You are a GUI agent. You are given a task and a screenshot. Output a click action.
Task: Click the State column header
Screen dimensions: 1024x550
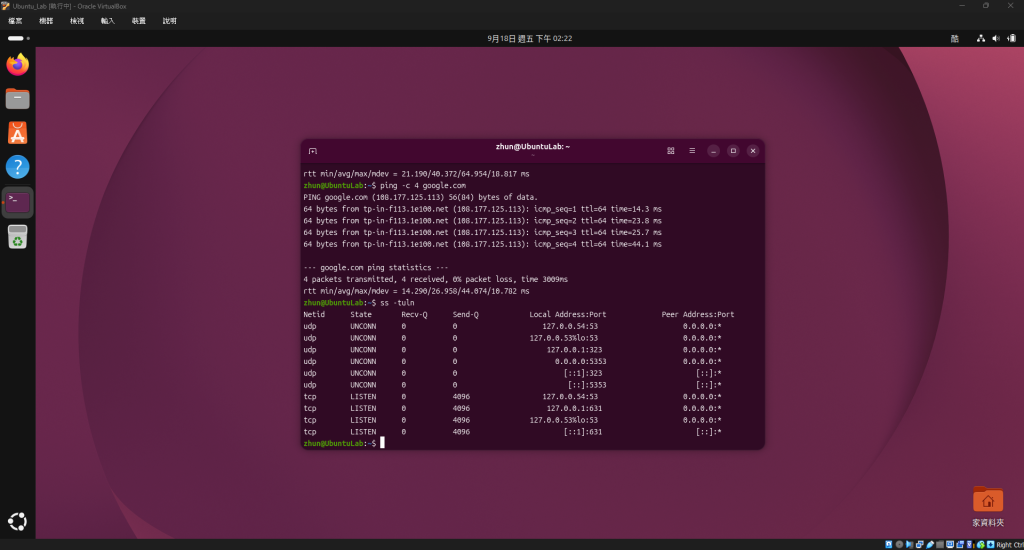[361, 314]
